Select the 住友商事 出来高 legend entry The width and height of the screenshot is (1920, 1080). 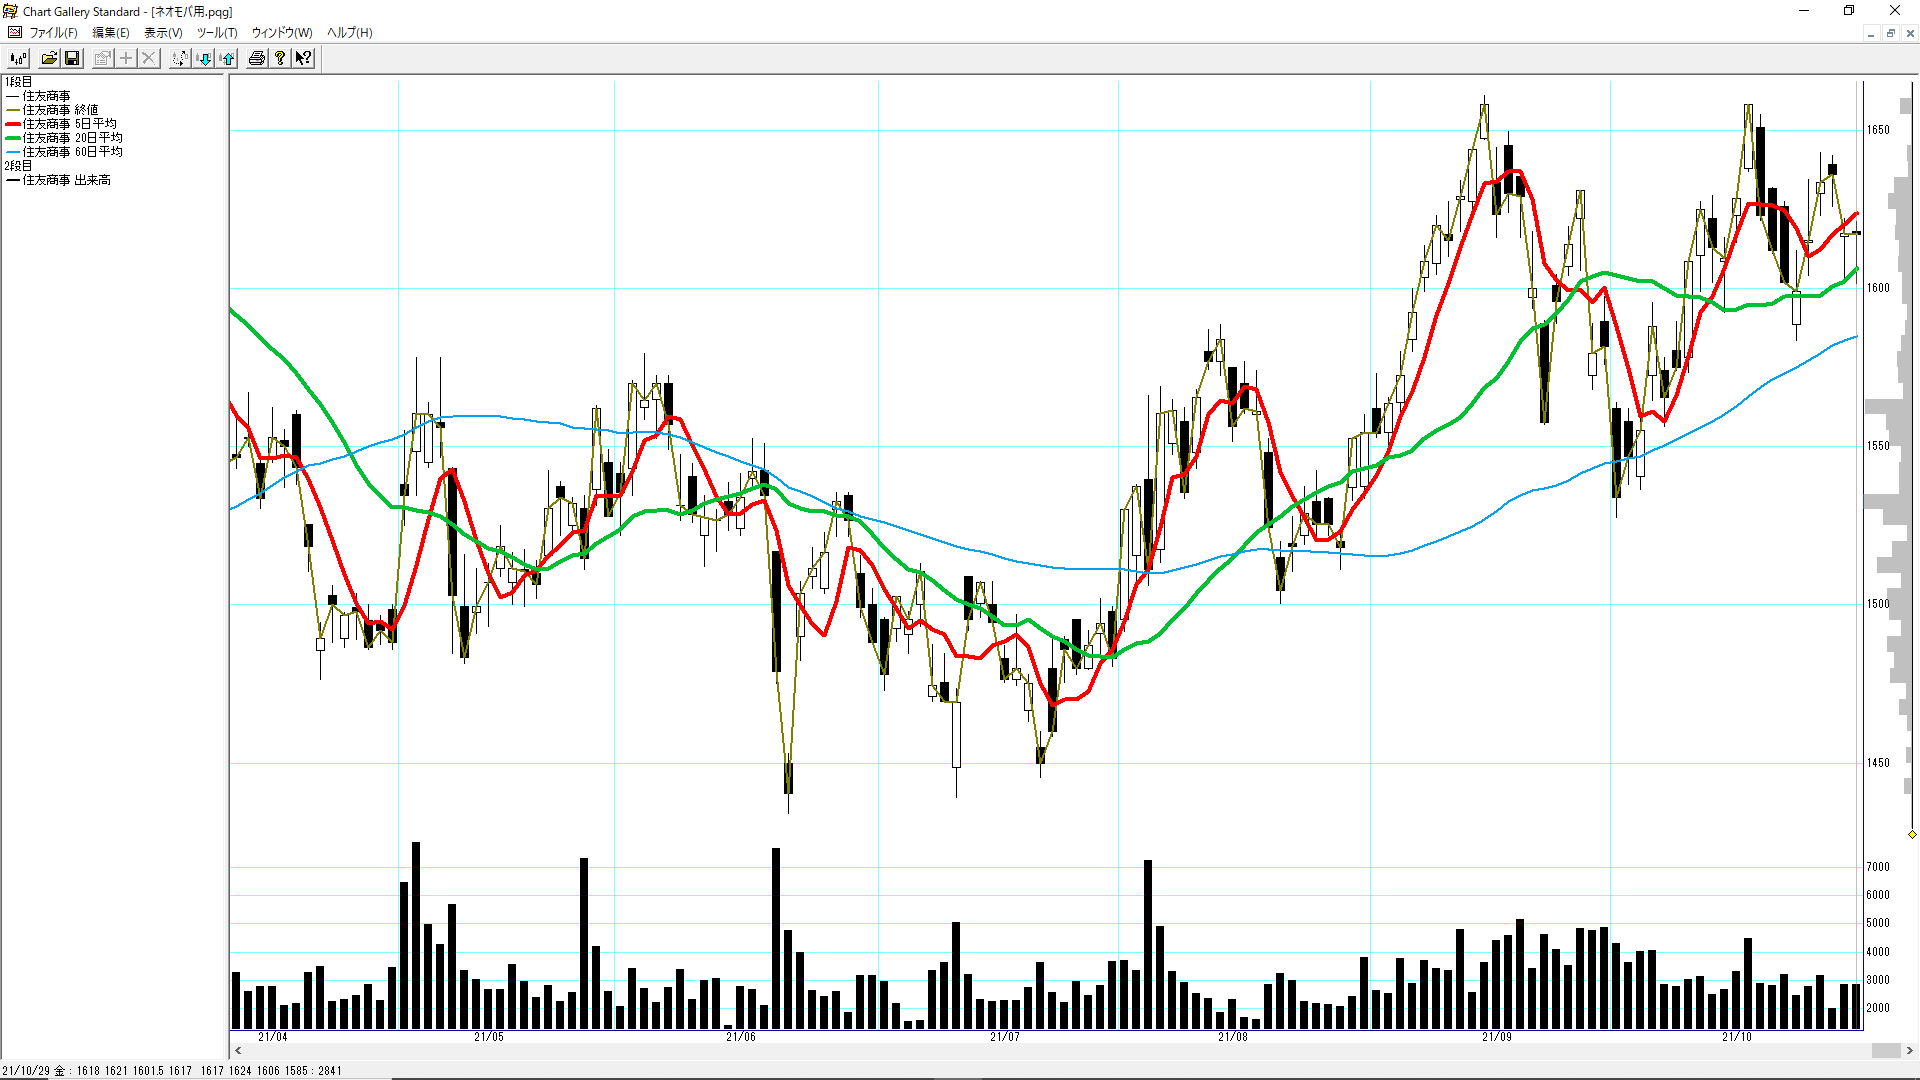(66, 180)
